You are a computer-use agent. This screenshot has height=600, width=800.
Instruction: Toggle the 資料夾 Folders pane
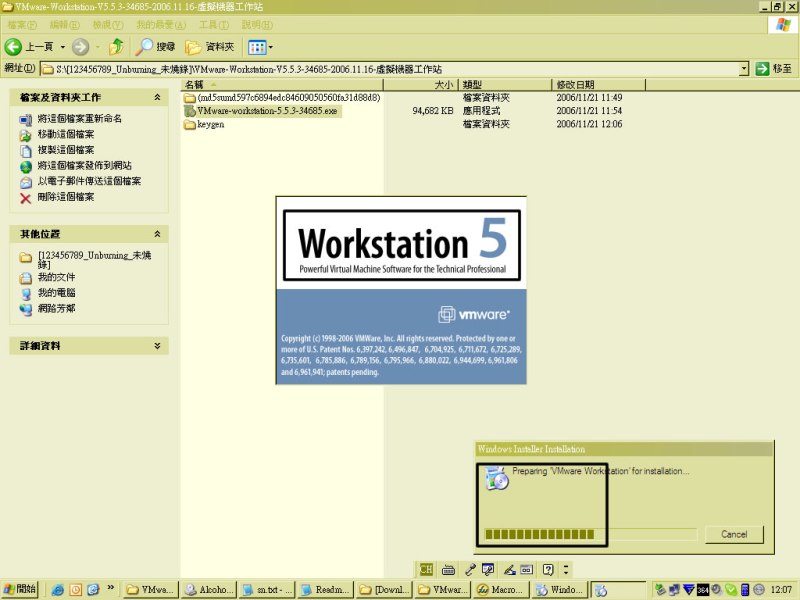tap(210, 47)
